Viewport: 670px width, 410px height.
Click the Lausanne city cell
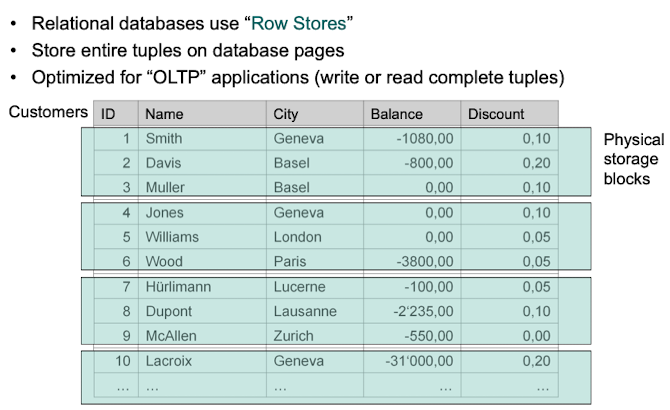pyautogui.click(x=304, y=311)
